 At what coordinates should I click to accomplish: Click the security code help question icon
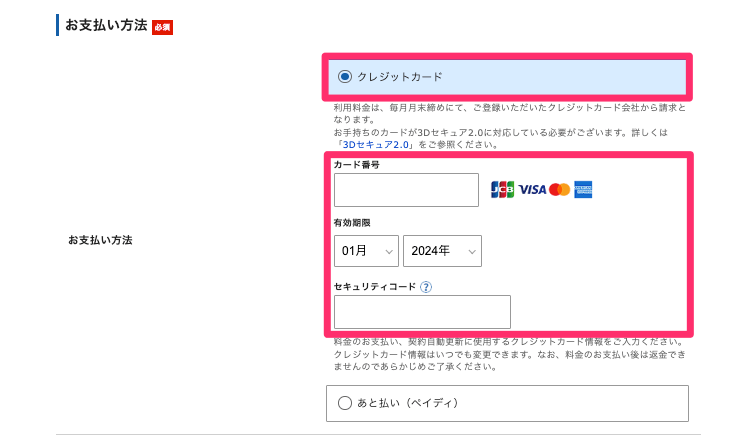[426, 287]
